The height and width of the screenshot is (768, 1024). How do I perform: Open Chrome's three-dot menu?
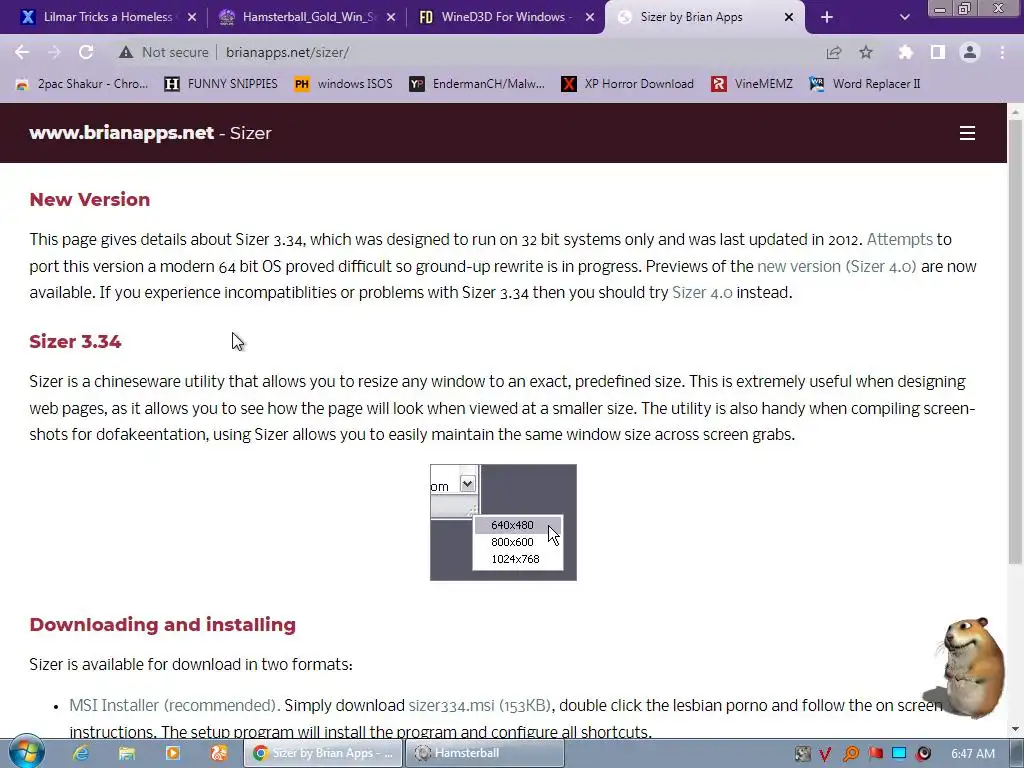pyautogui.click(x=1002, y=52)
